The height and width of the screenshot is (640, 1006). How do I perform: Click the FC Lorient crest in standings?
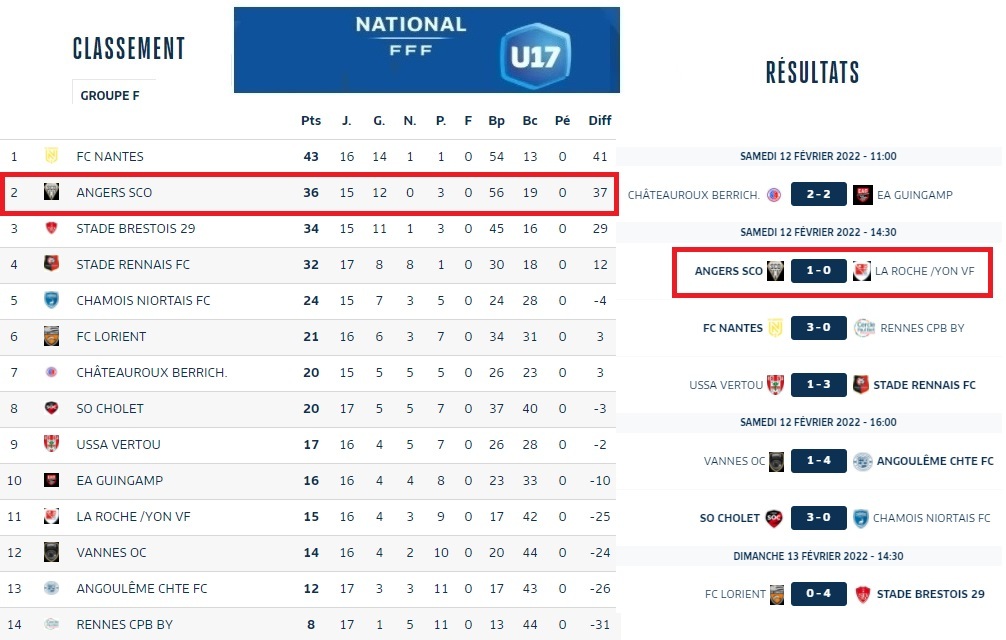[51, 336]
